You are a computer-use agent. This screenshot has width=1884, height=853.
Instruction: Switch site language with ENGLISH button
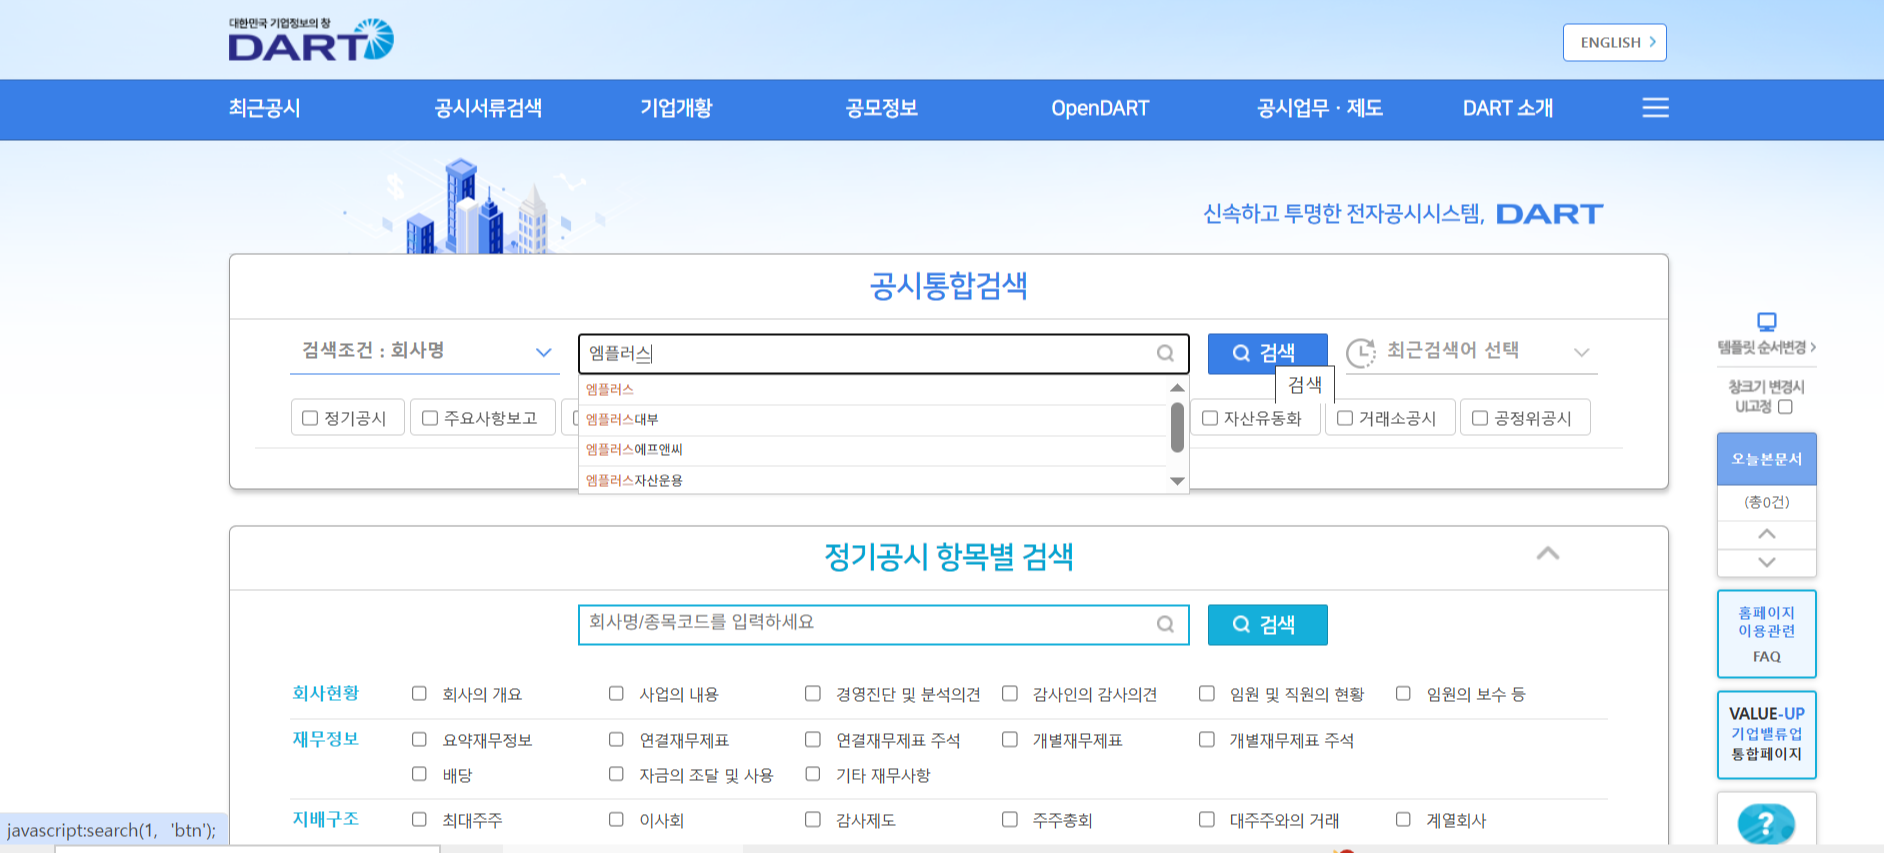[1615, 42]
